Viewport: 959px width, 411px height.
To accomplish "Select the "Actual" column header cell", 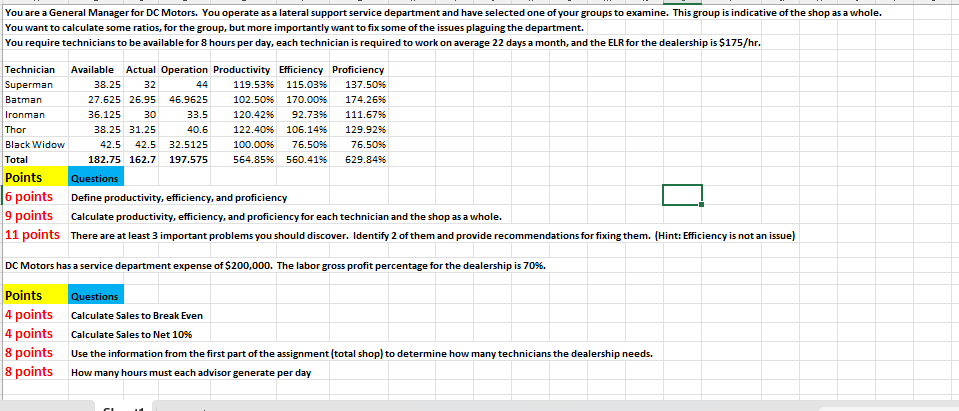I will pos(141,70).
